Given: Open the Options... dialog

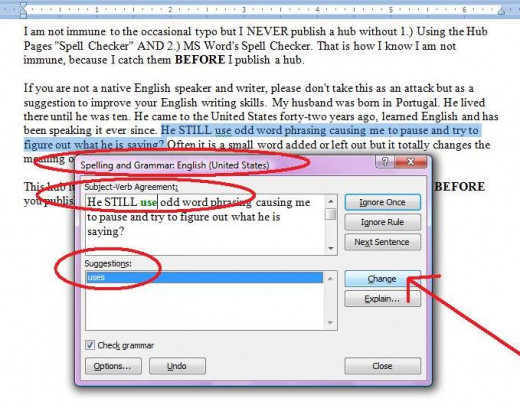Looking at the screenshot, I should (113, 366).
